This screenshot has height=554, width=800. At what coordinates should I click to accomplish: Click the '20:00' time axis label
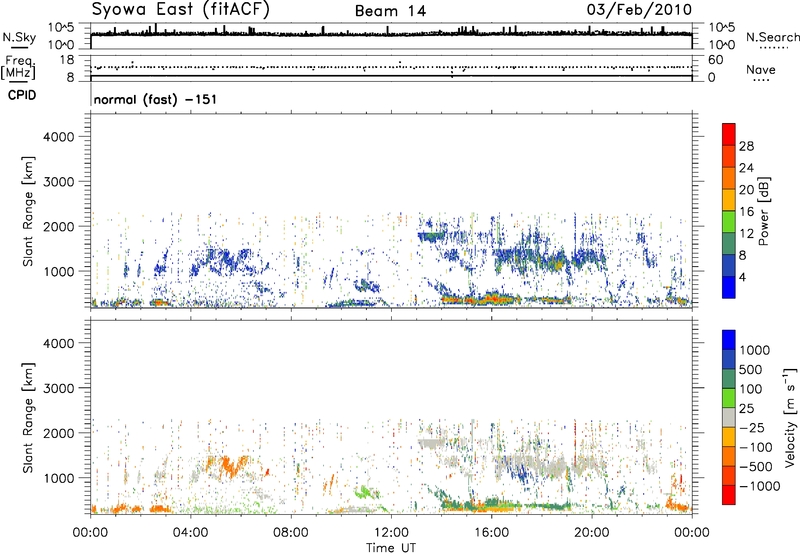[x=591, y=532]
